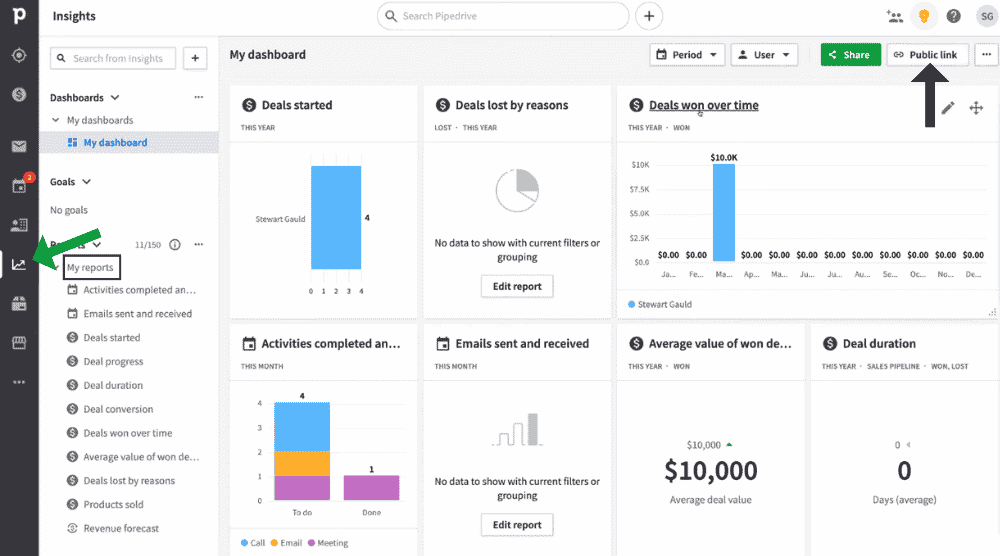Click the green Share button
This screenshot has width=1000, height=556.
(850, 55)
